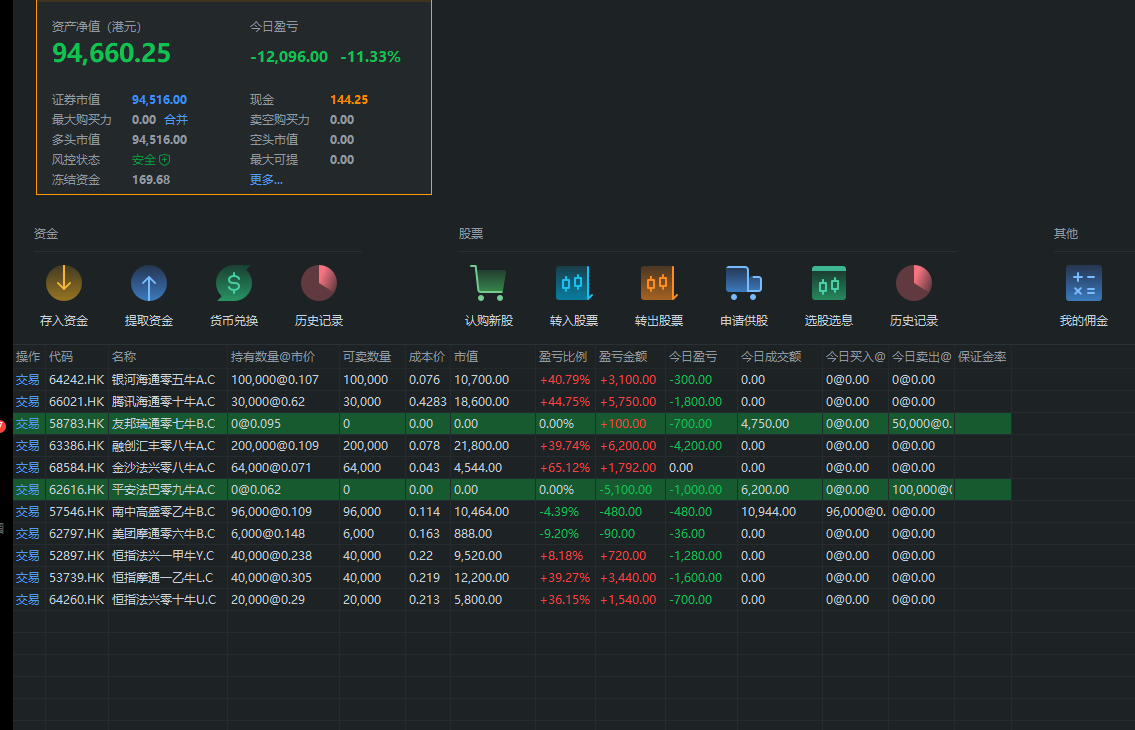Click 交易 for 53739.HK row
Screen dimensions: 1135x730
pos(28,578)
